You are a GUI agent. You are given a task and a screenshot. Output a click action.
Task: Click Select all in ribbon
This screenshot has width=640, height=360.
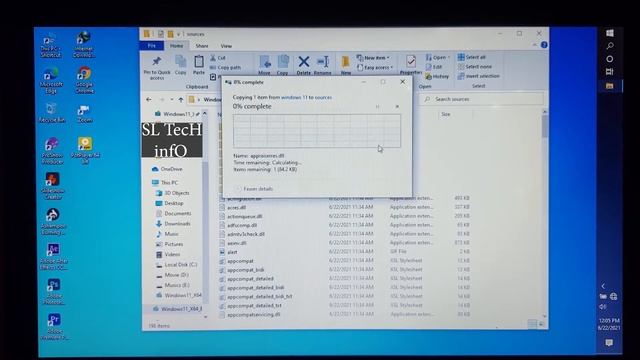[x=471, y=57]
